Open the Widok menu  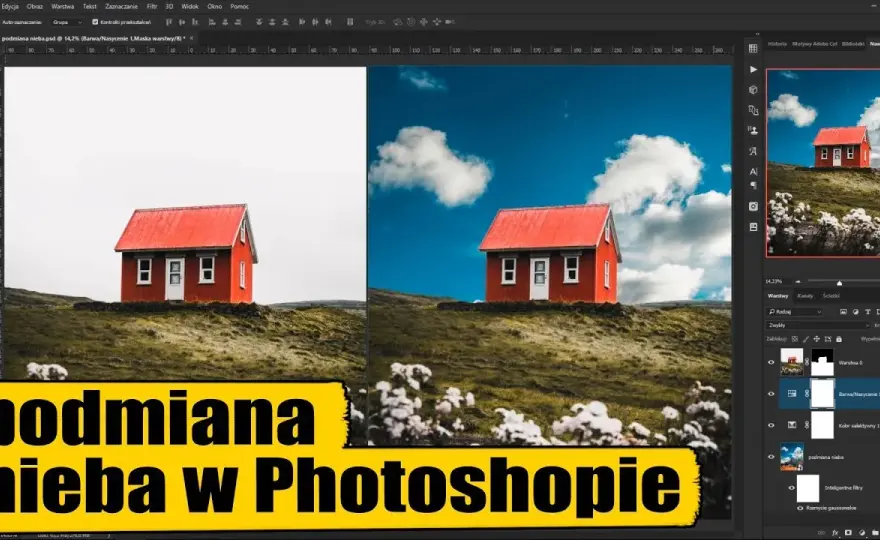click(190, 7)
